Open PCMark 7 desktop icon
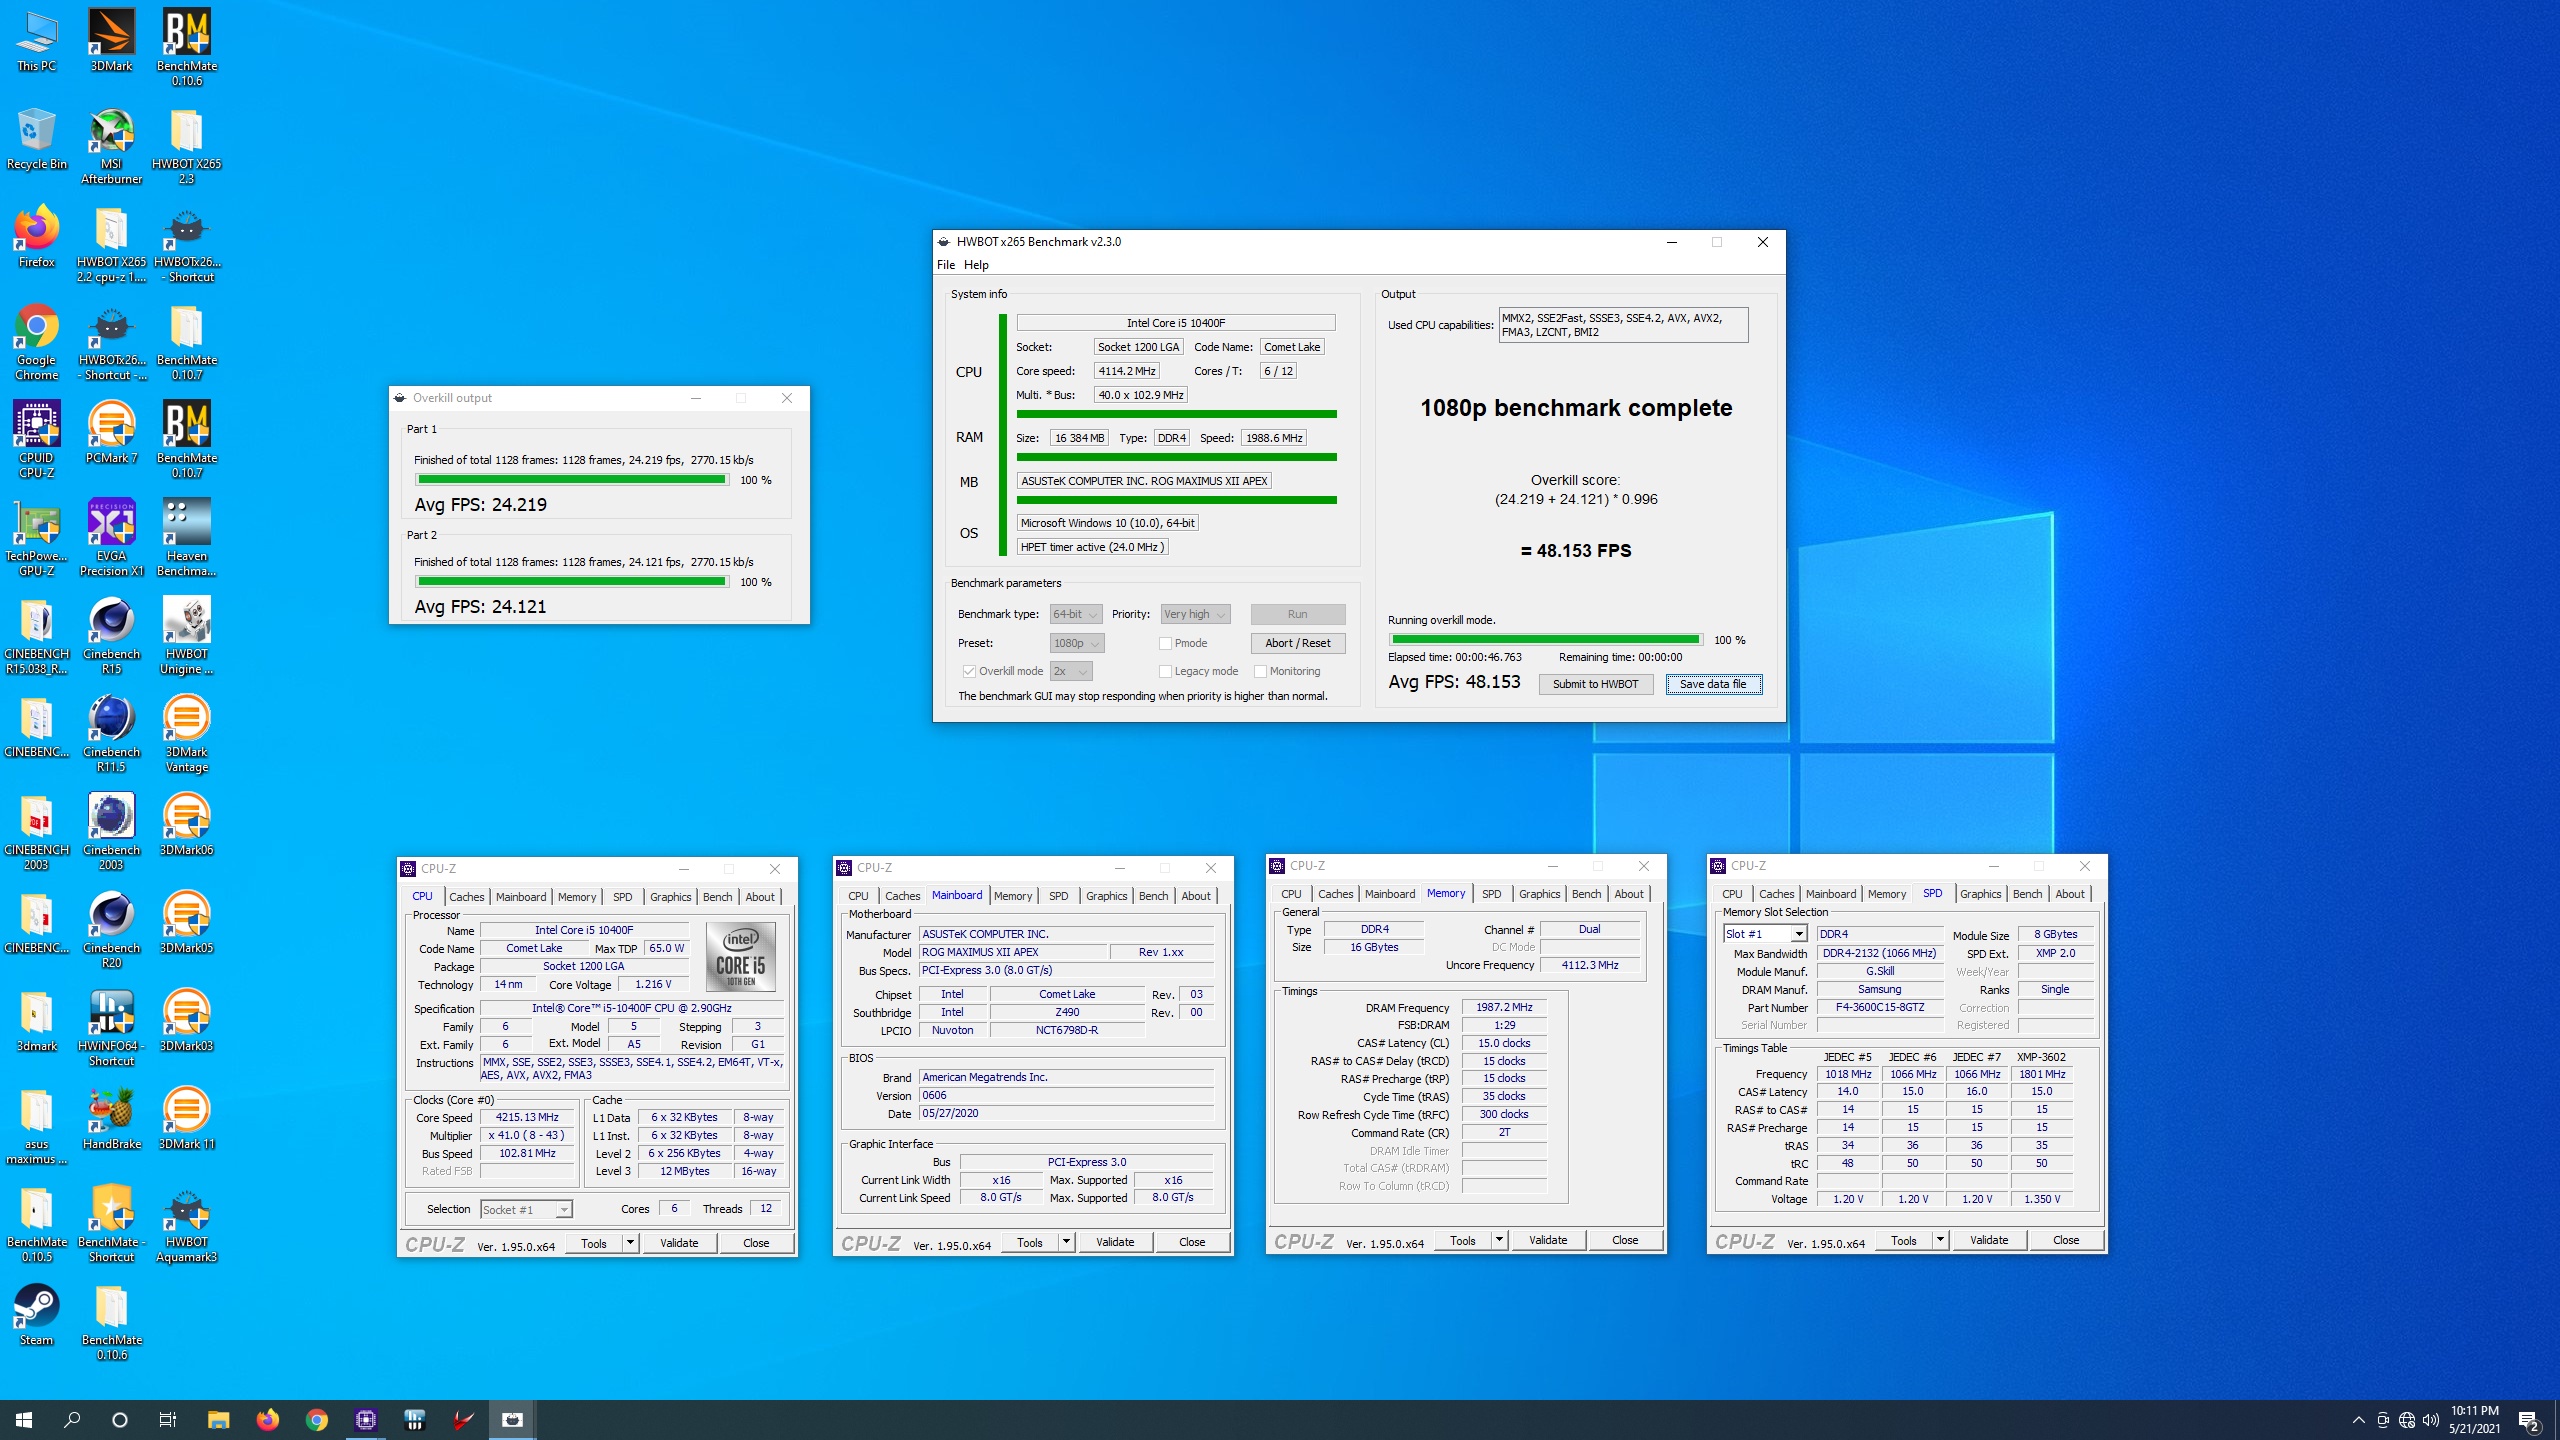Screen dimensions: 2560x1440 click(111, 433)
